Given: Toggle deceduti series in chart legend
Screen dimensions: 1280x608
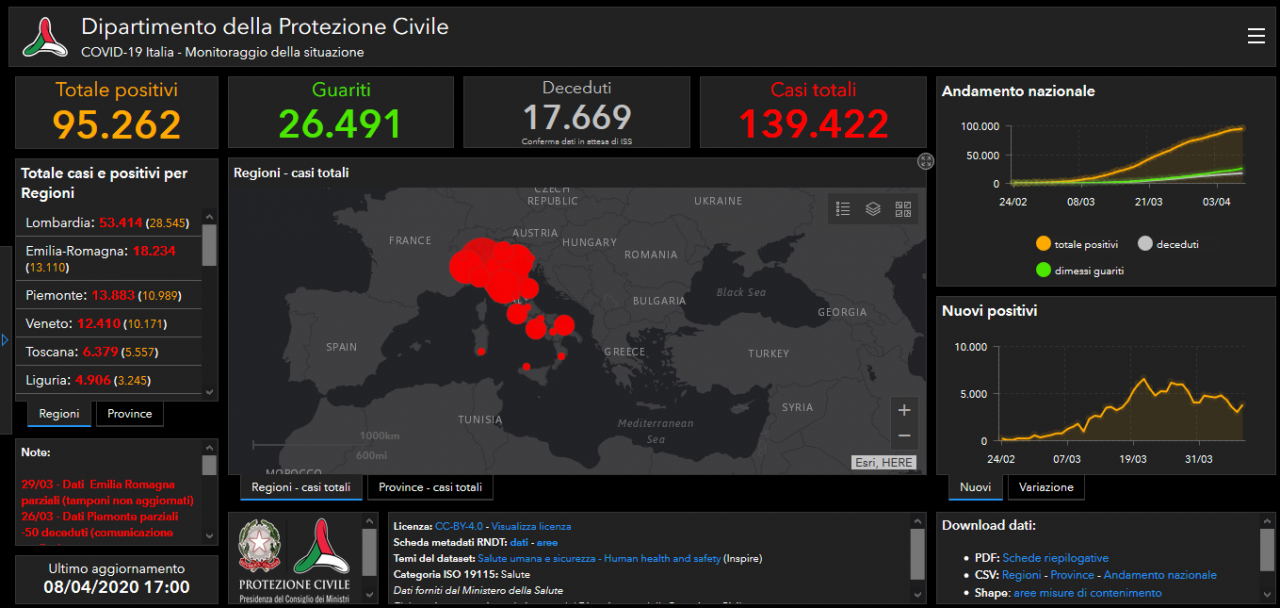Looking at the screenshot, I should 1146,244.
